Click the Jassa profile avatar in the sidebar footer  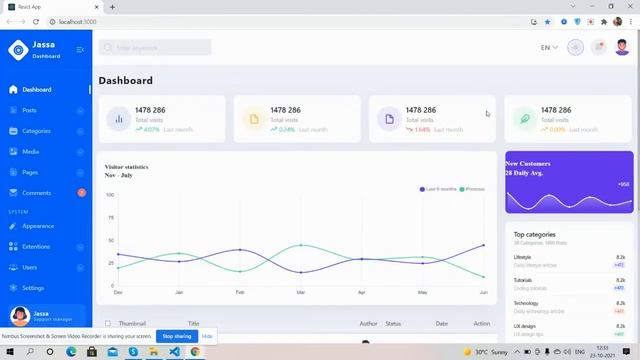20,316
